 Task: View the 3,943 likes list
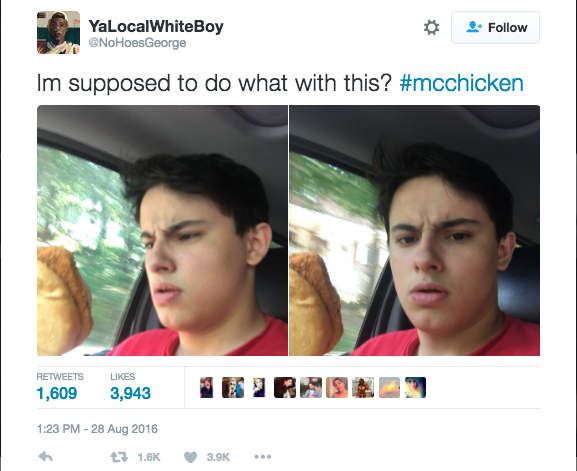point(130,387)
